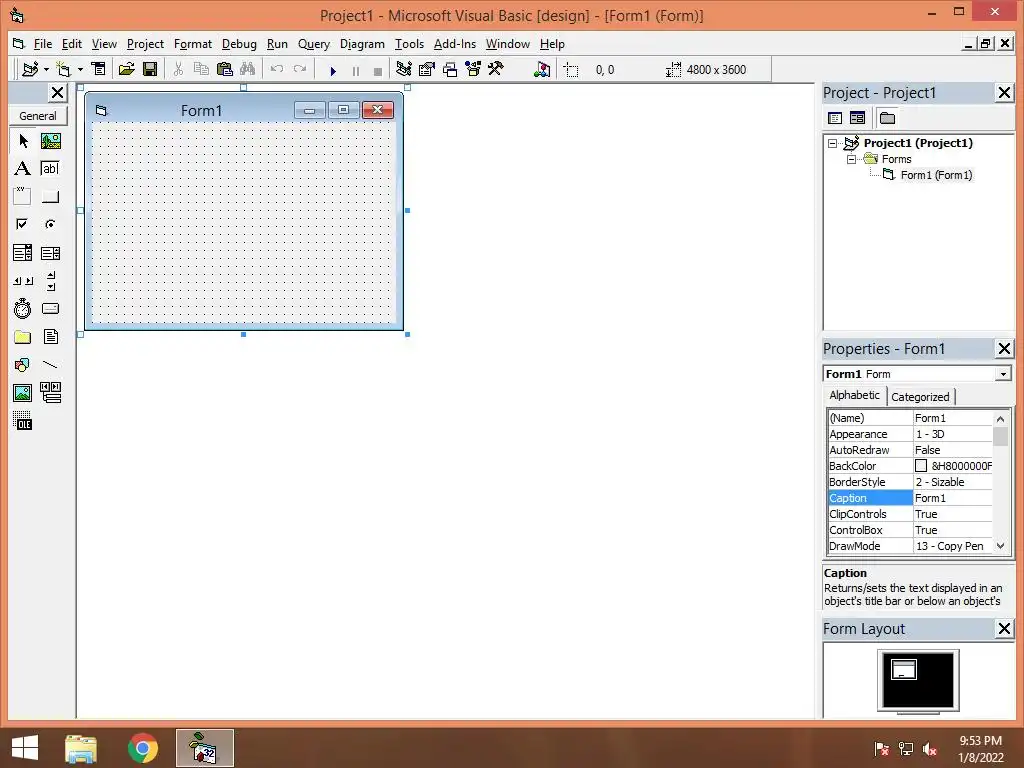
Task: Start the program with the Run arrow
Action: 333,71
